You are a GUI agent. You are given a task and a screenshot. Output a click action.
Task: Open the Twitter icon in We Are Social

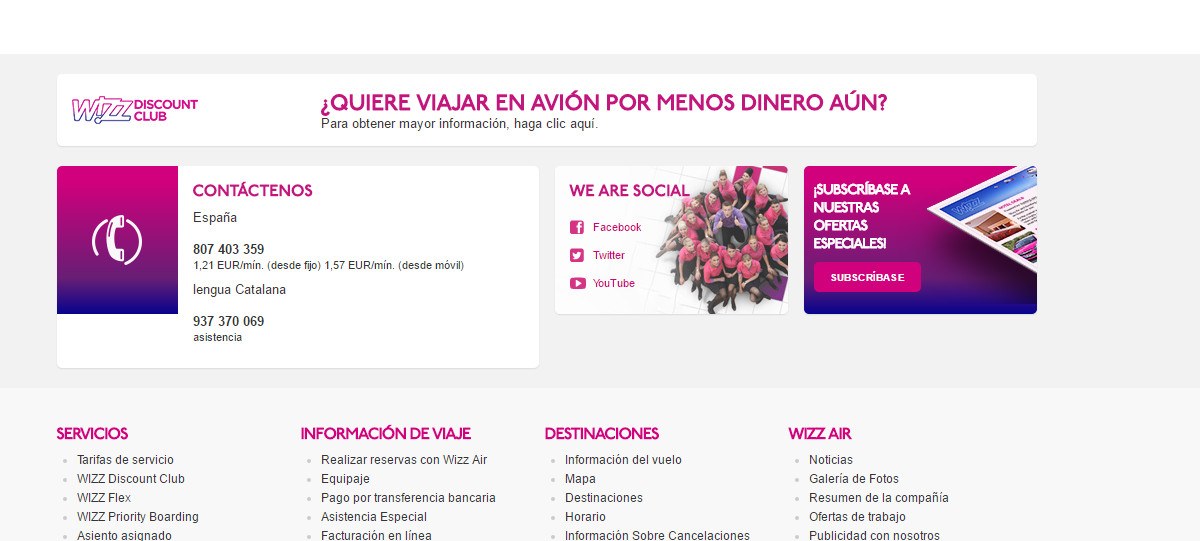[x=577, y=255]
